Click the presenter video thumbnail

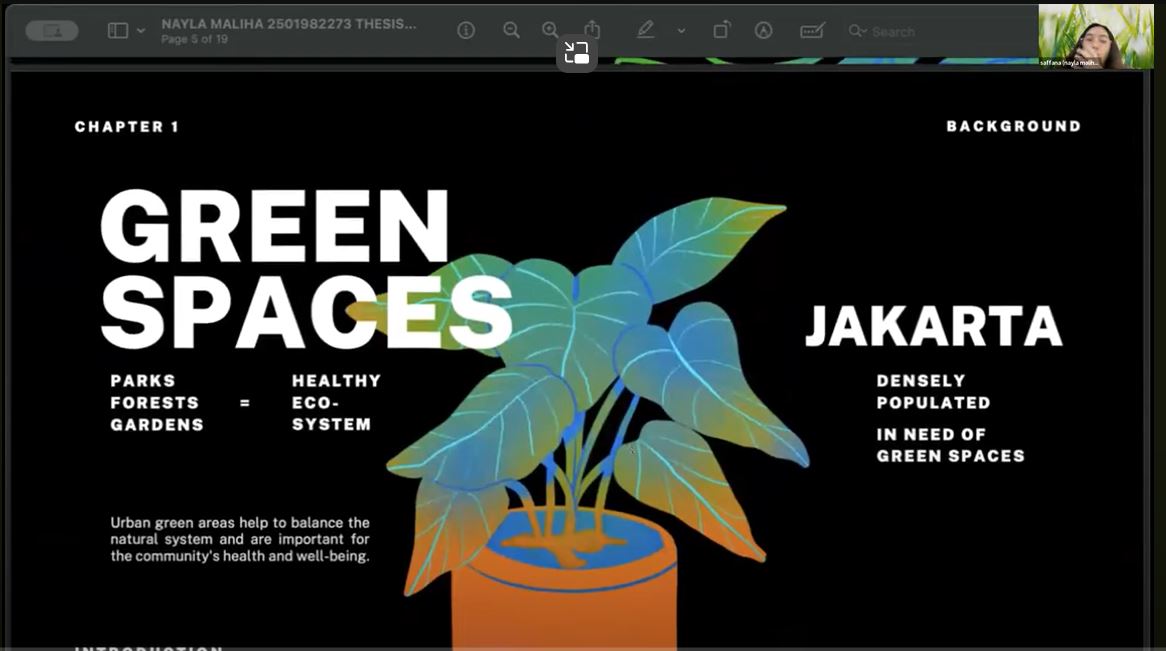click(x=1095, y=36)
